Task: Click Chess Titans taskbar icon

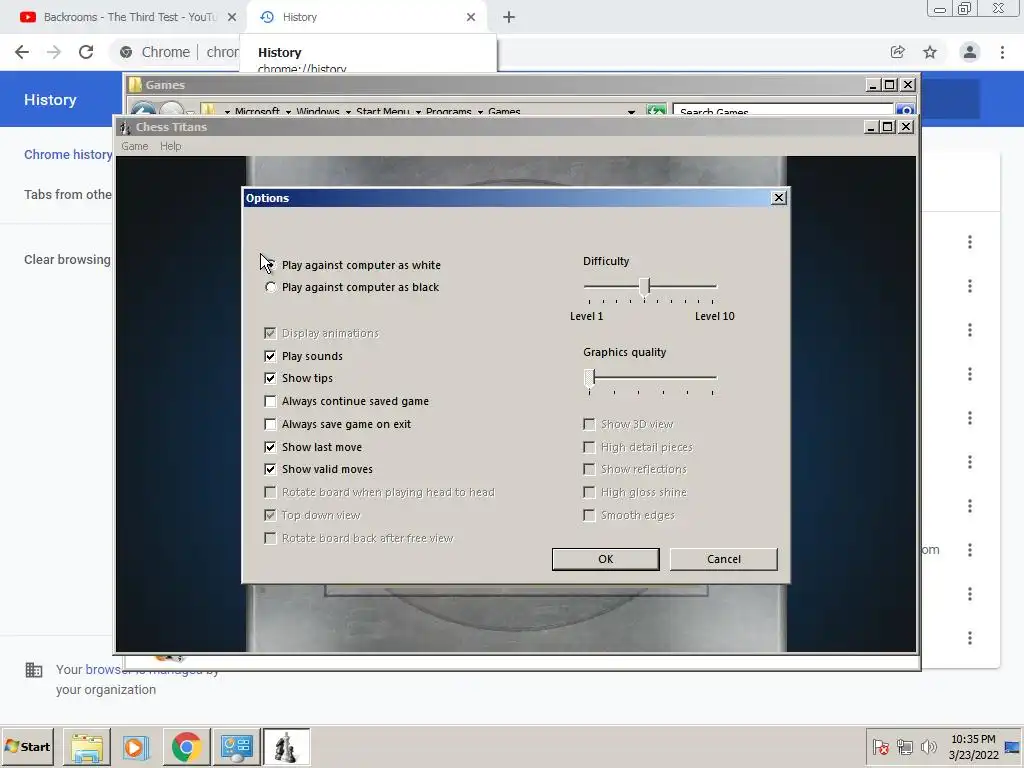Action: (x=286, y=747)
